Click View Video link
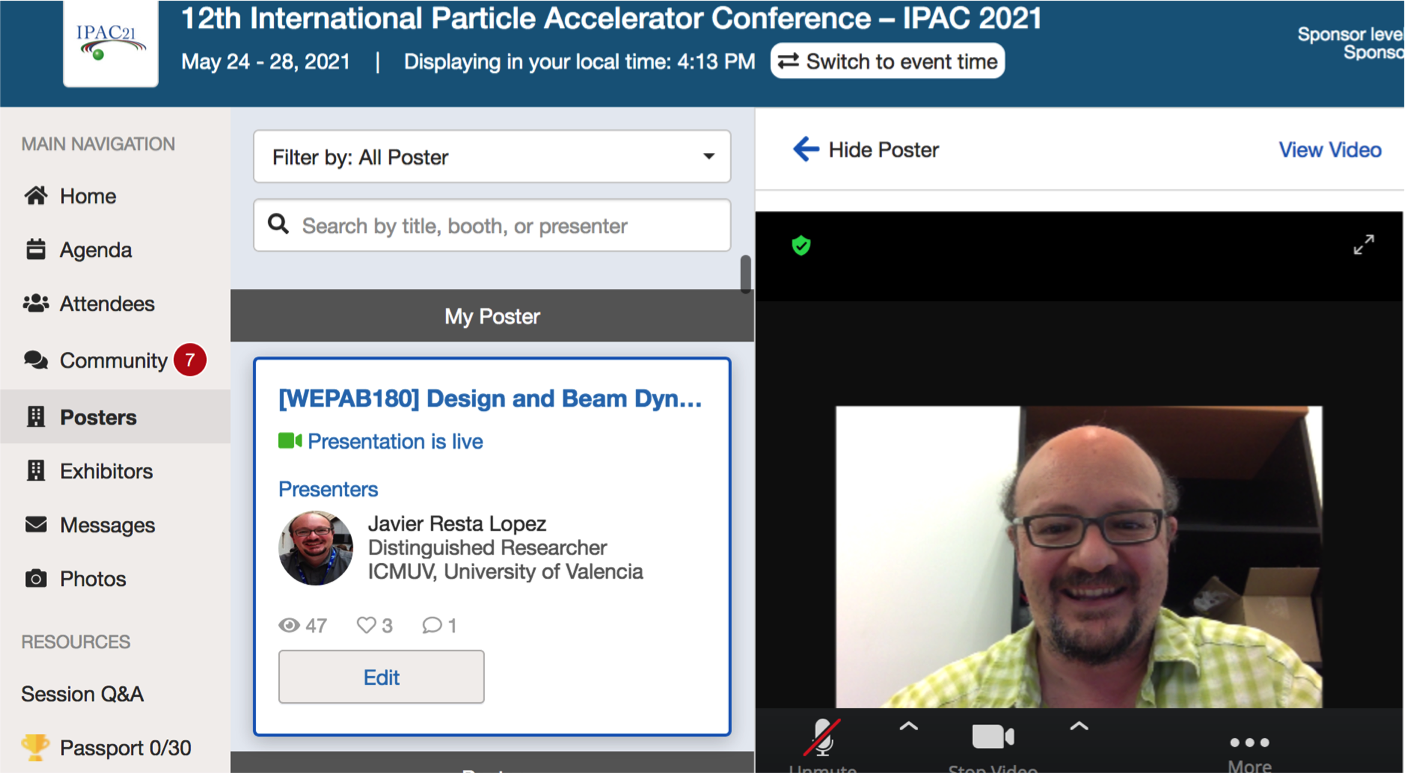 pyautogui.click(x=1330, y=150)
